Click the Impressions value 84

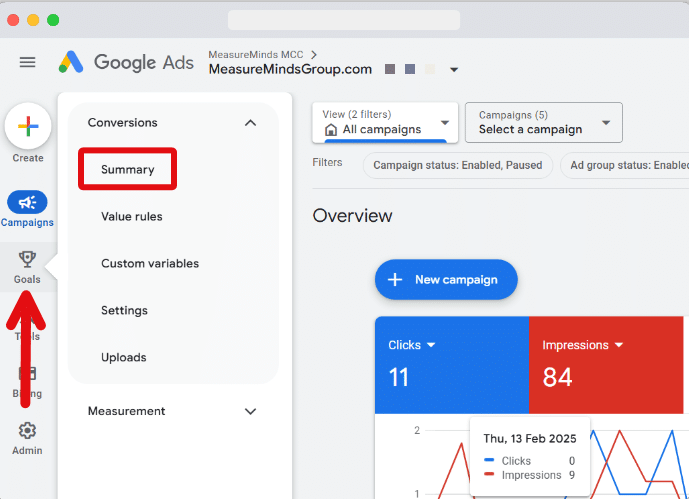pyautogui.click(x=557, y=377)
